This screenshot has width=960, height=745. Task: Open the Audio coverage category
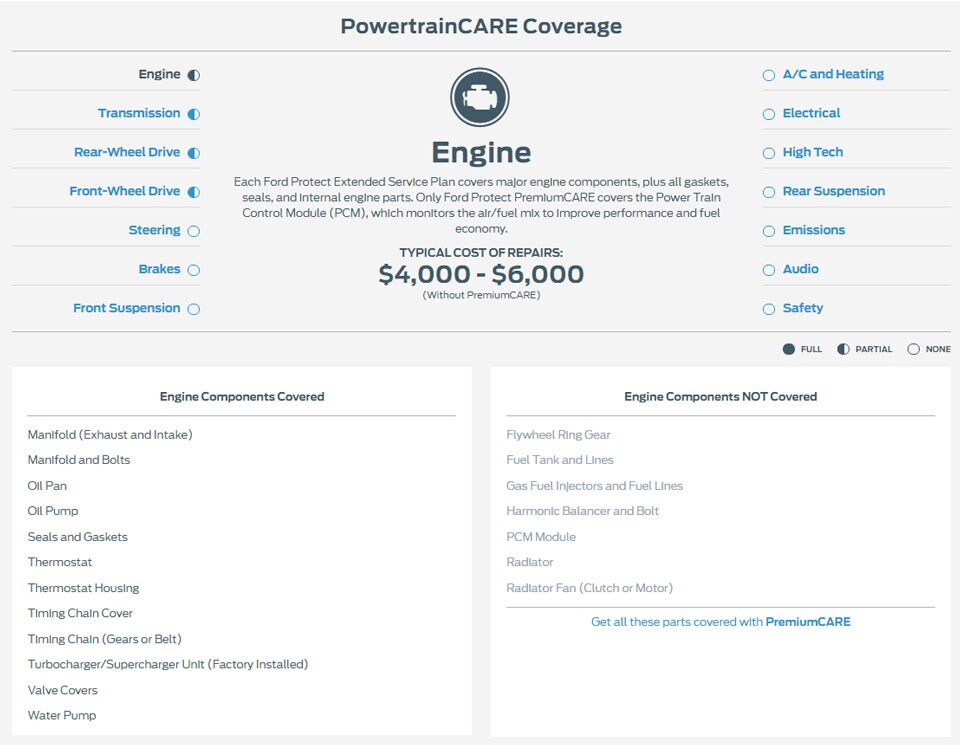[x=800, y=269]
